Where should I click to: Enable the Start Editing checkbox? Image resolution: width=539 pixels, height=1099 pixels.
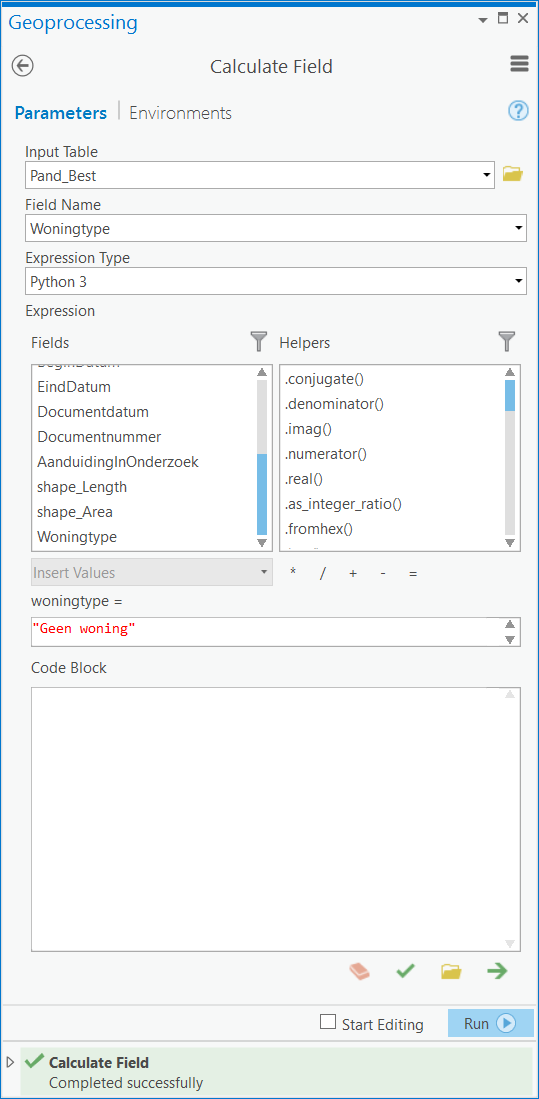[x=327, y=1022]
